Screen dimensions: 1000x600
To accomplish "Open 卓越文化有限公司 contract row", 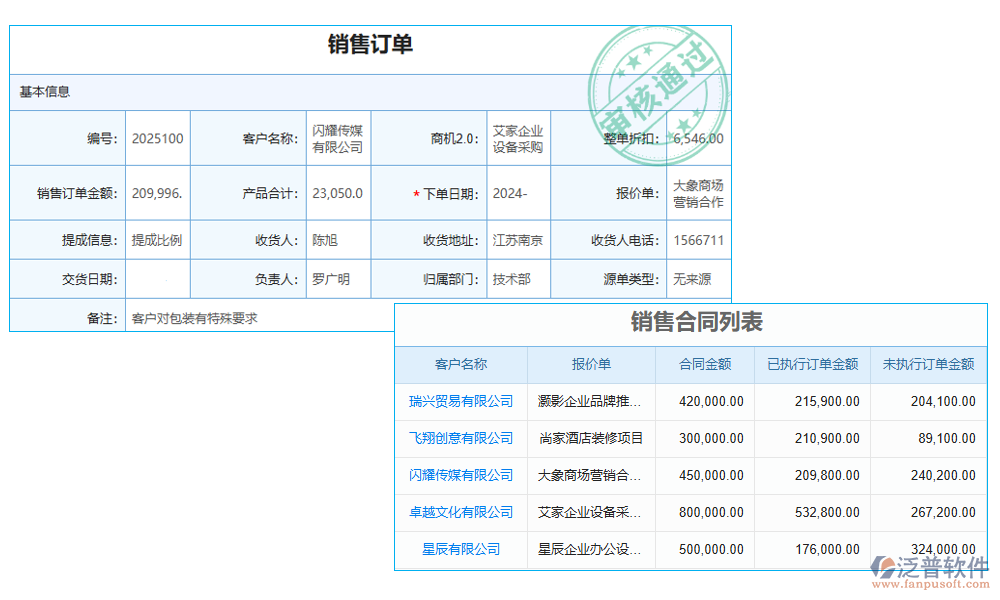I will pyautogui.click(x=461, y=512).
